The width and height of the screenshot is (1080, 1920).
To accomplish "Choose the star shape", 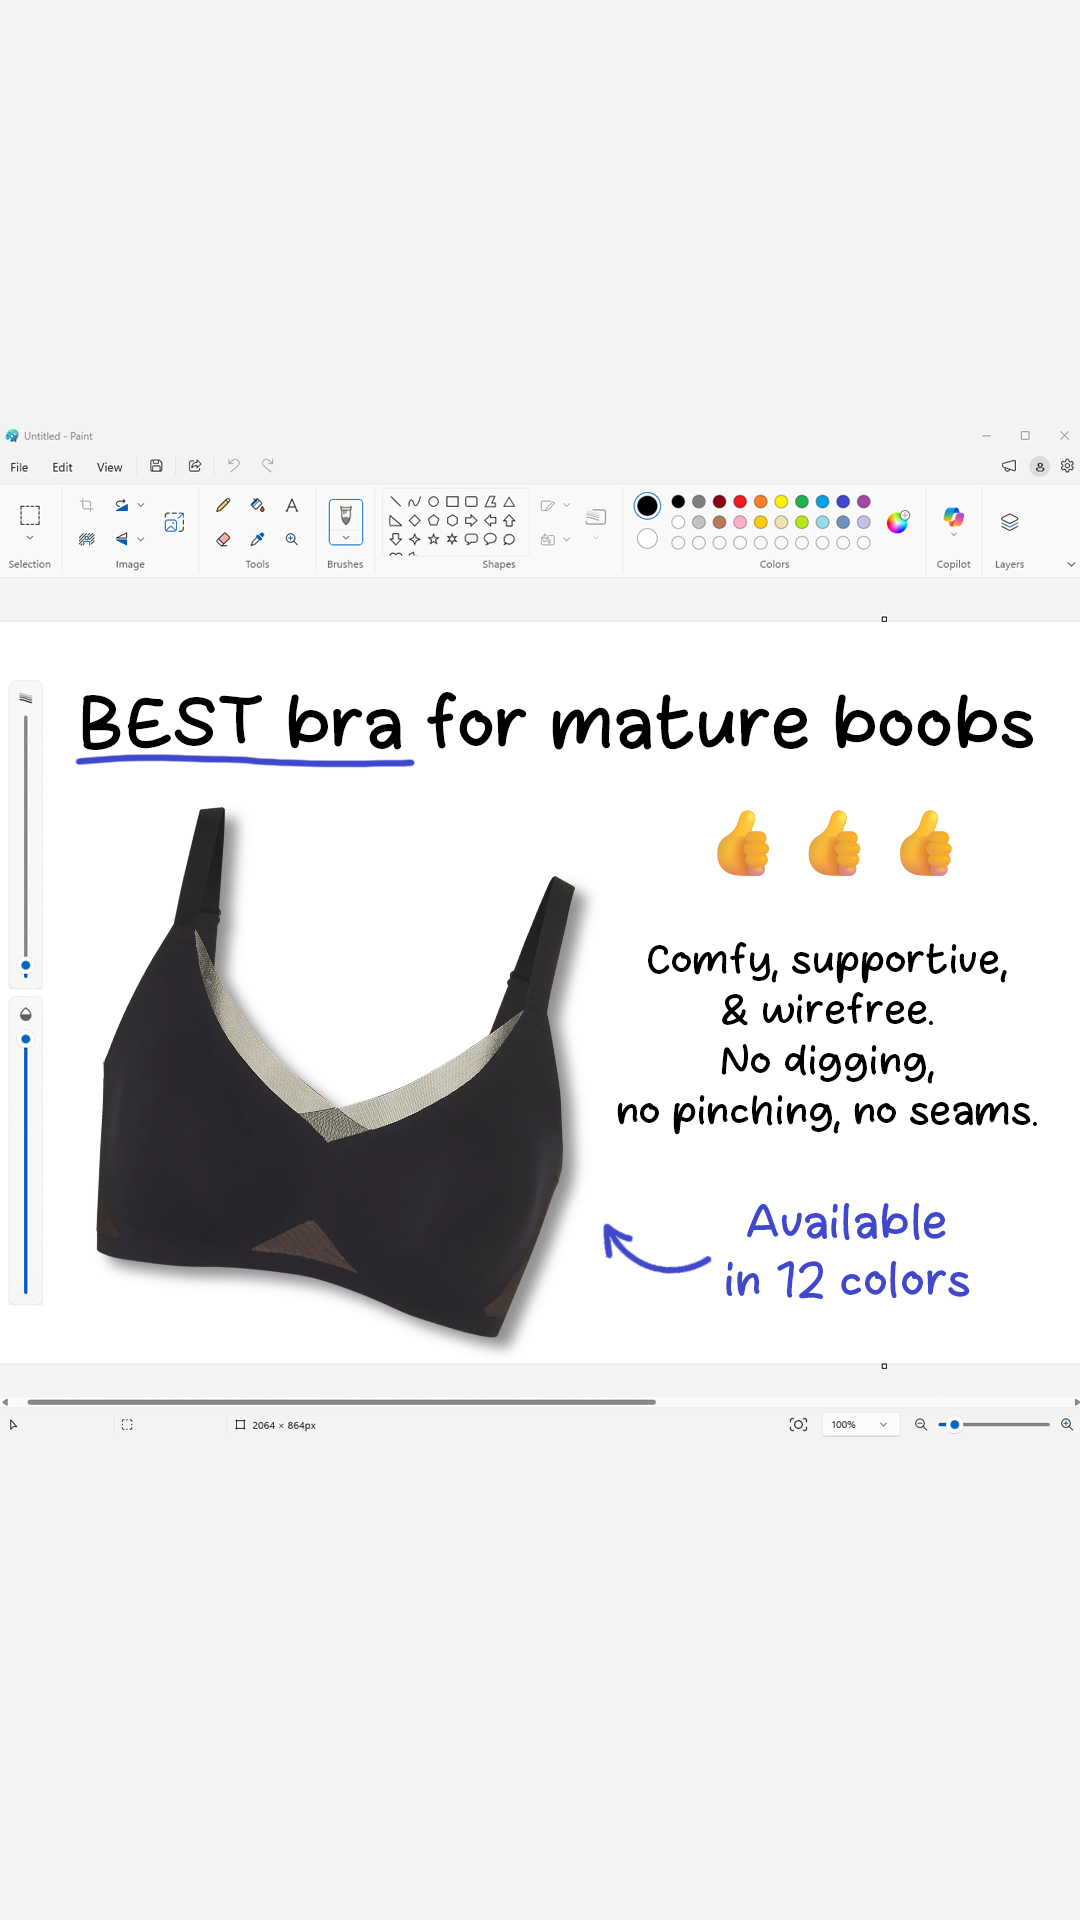I will coord(433,539).
